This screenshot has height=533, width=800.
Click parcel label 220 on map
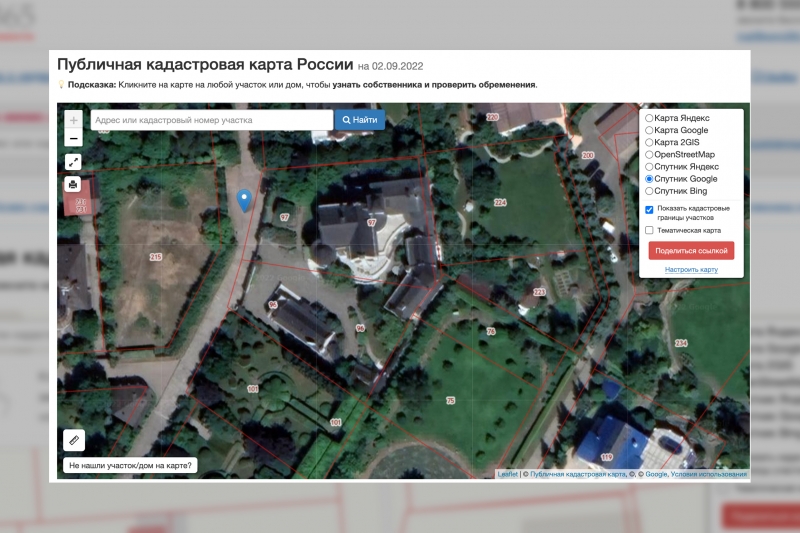coord(492,117)
